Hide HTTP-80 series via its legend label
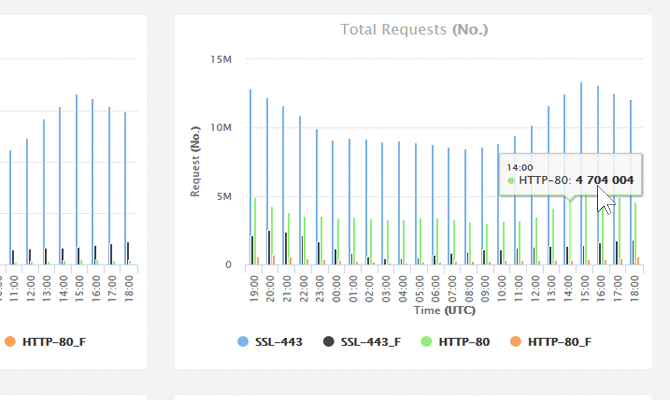This screenshot has width=670, height=400. (x=464, y=342)
